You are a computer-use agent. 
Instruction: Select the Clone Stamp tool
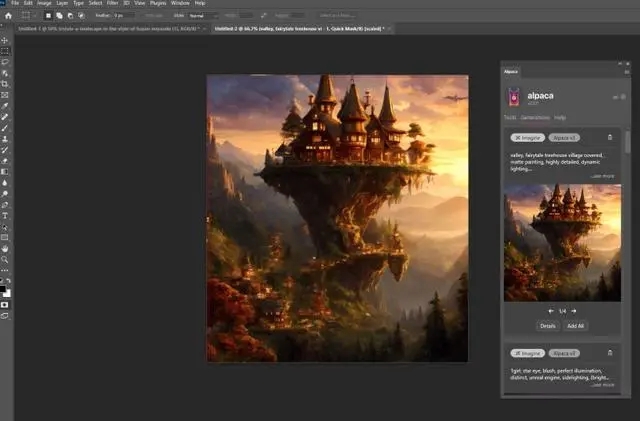pyautogui.click(x=4, y=139)
